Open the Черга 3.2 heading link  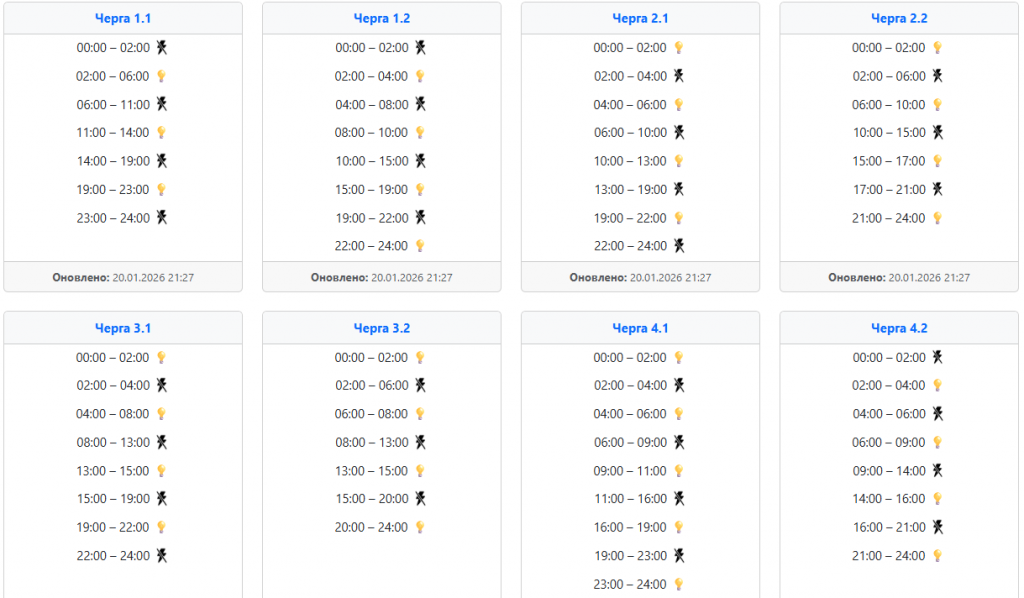pyautogui.click(x=382, y=328)
